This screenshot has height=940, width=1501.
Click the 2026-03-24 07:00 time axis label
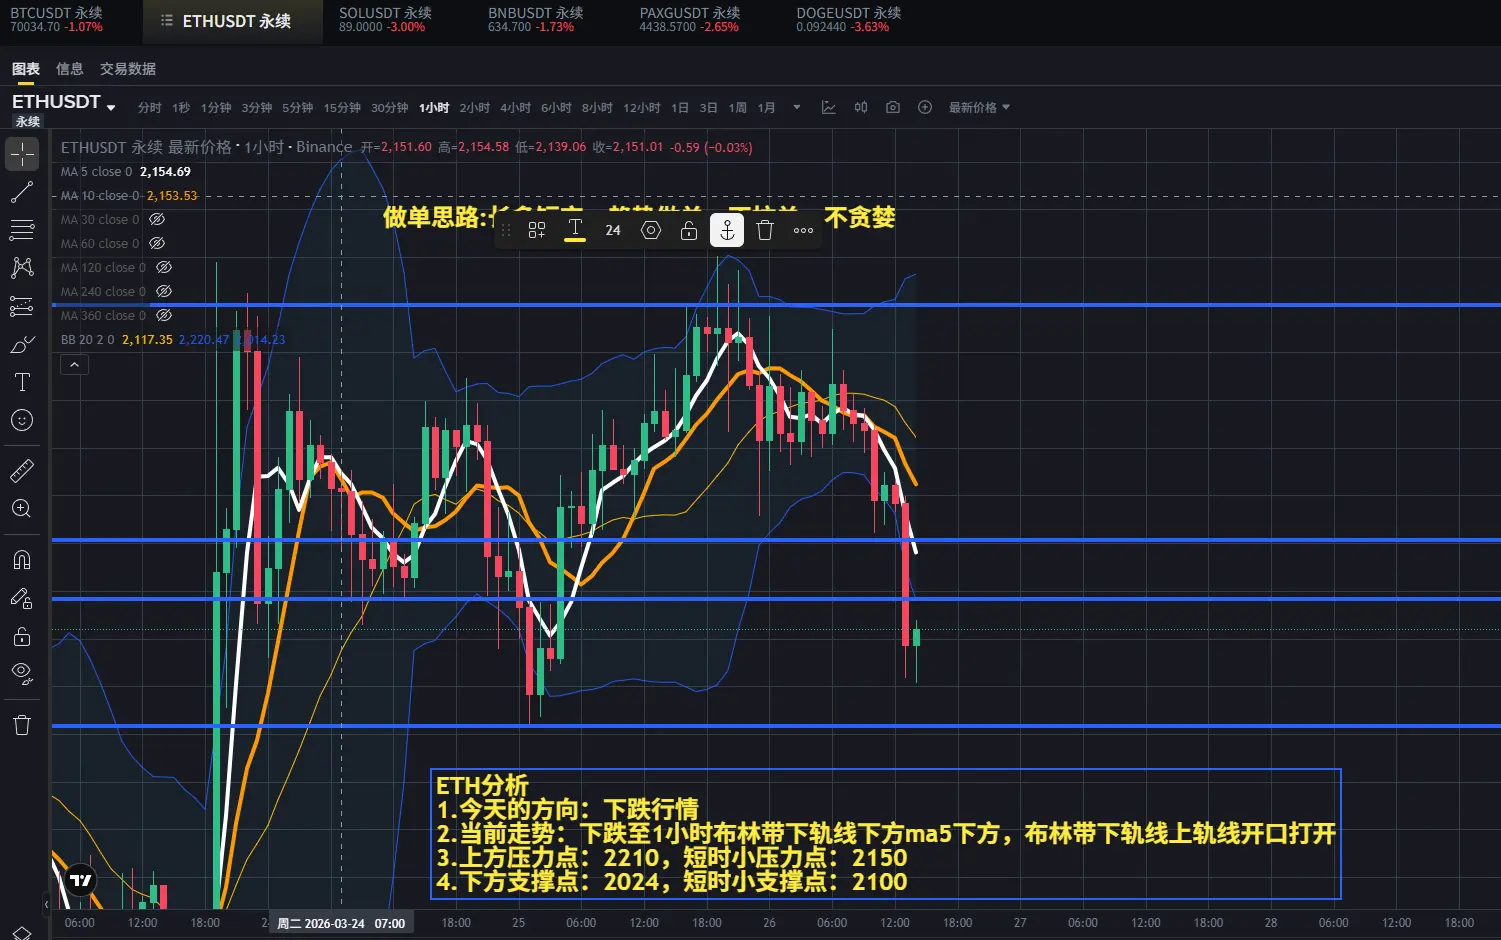(341, 923)
